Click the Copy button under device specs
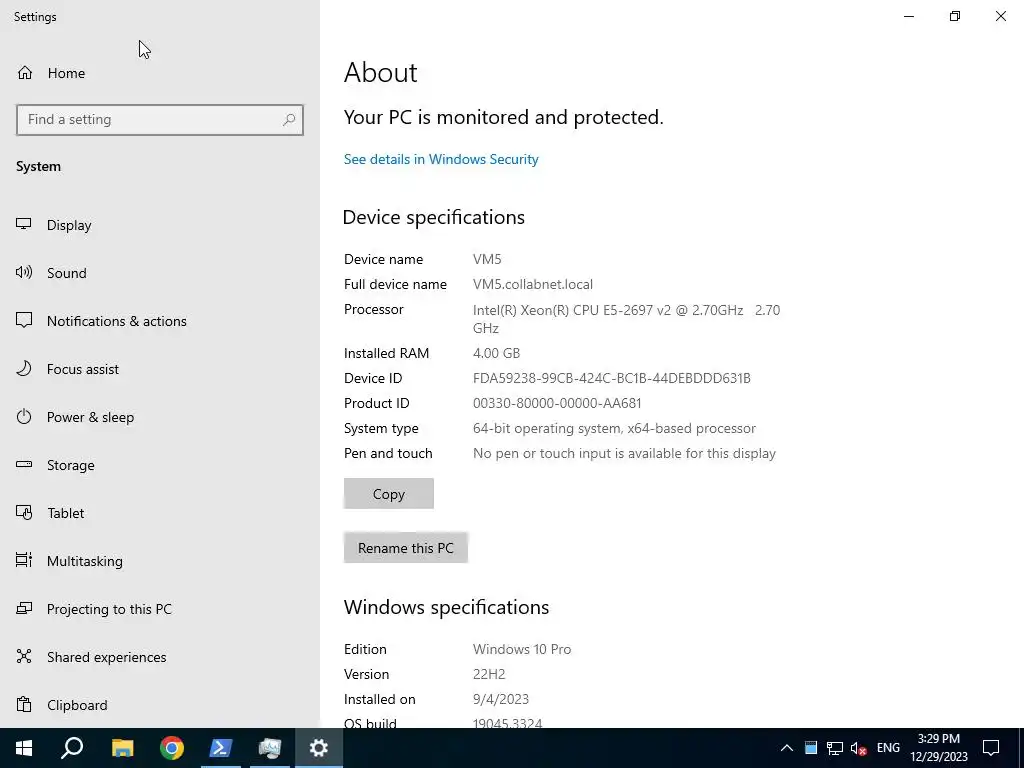The image size is (1024, 768). (x=389, y=494)
